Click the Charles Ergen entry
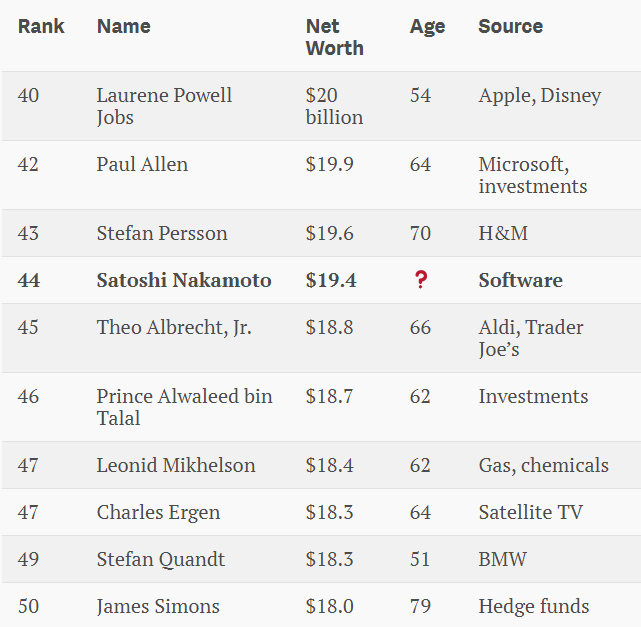Image resolution: width=641 pixels, height=627 pixels. click(158, 513)
